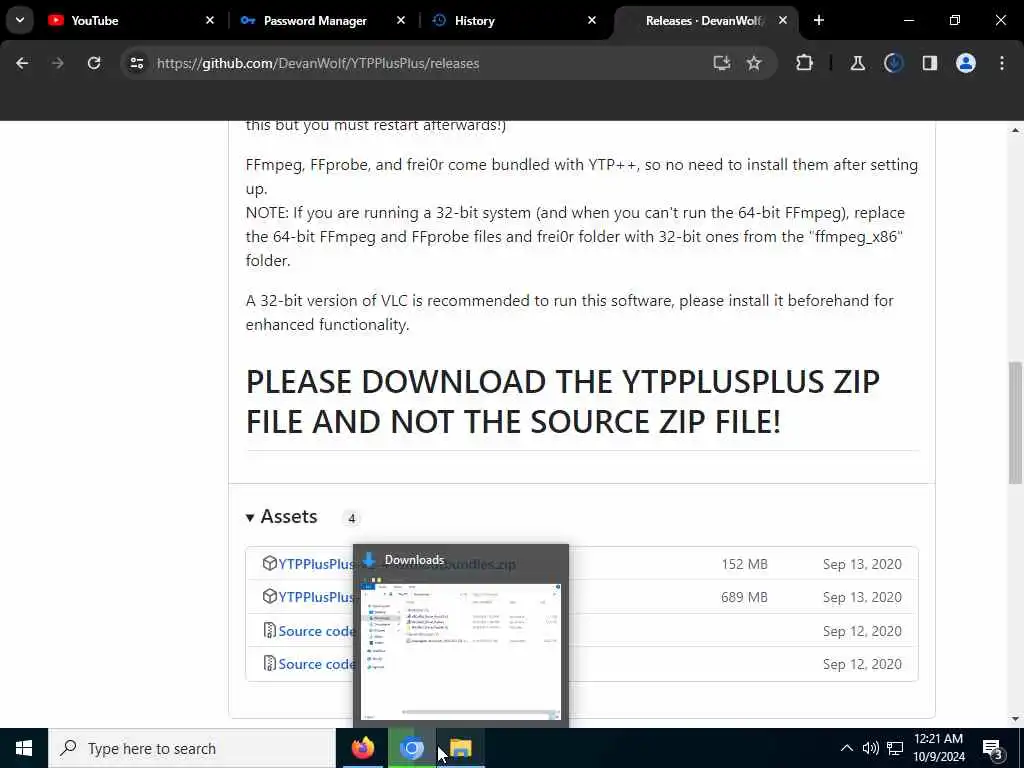Screen dimensions: 1024x768
Task: Toggle the browser side panel
Action: [929, 63]
